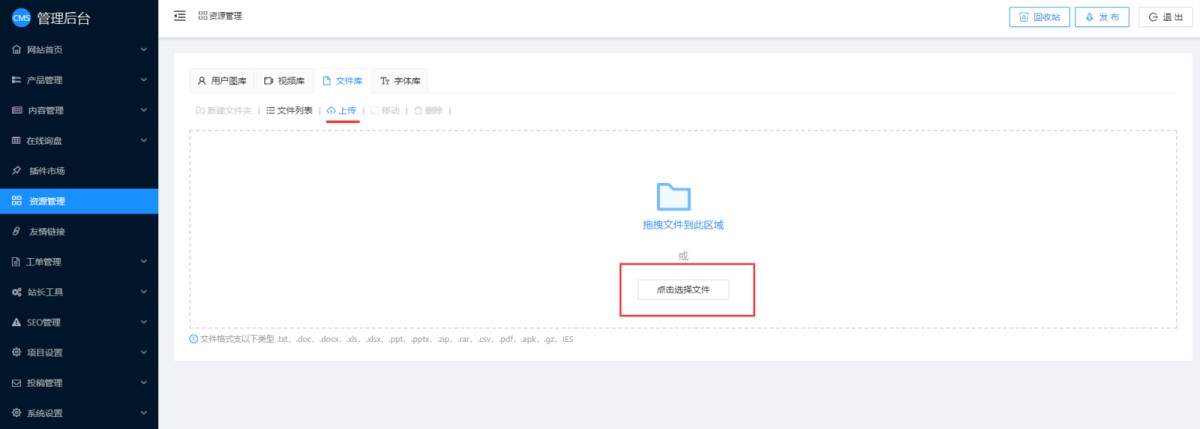Click the user icon on 用户图库 tab
Screen dimensions: 1200x429
point(201,80)
